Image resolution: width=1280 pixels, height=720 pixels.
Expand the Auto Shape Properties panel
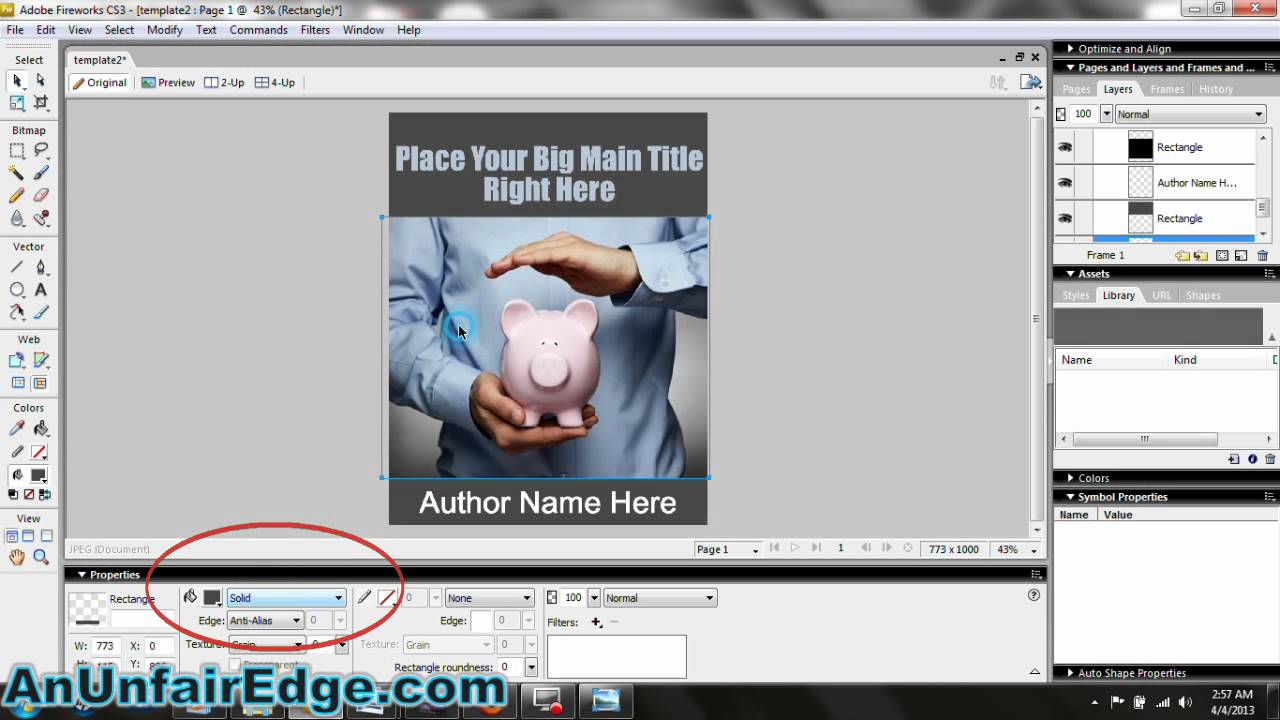[x=1070, y=673]
